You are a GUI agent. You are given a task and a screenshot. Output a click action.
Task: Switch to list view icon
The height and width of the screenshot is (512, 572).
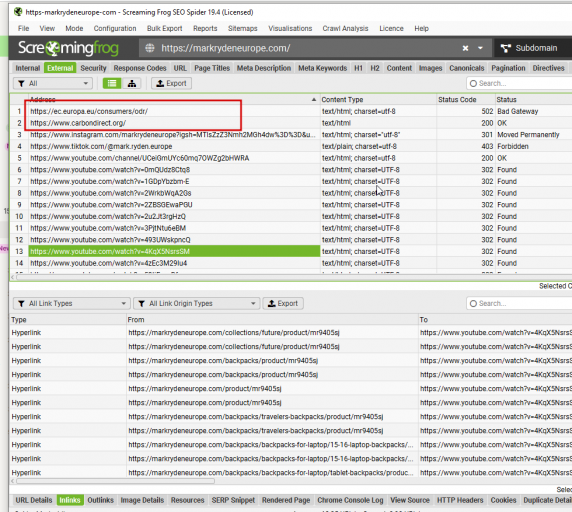pos(112,84)
